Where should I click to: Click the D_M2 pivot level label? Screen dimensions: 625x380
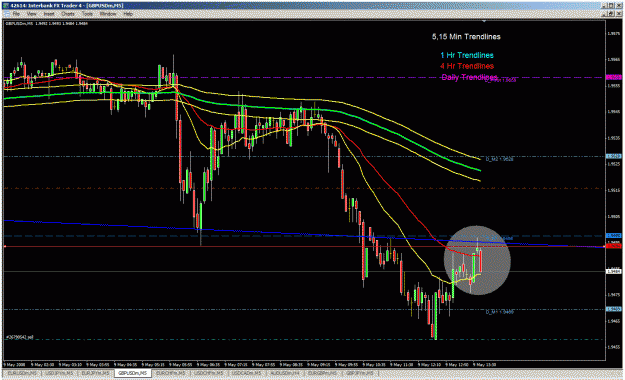(499, 159)
